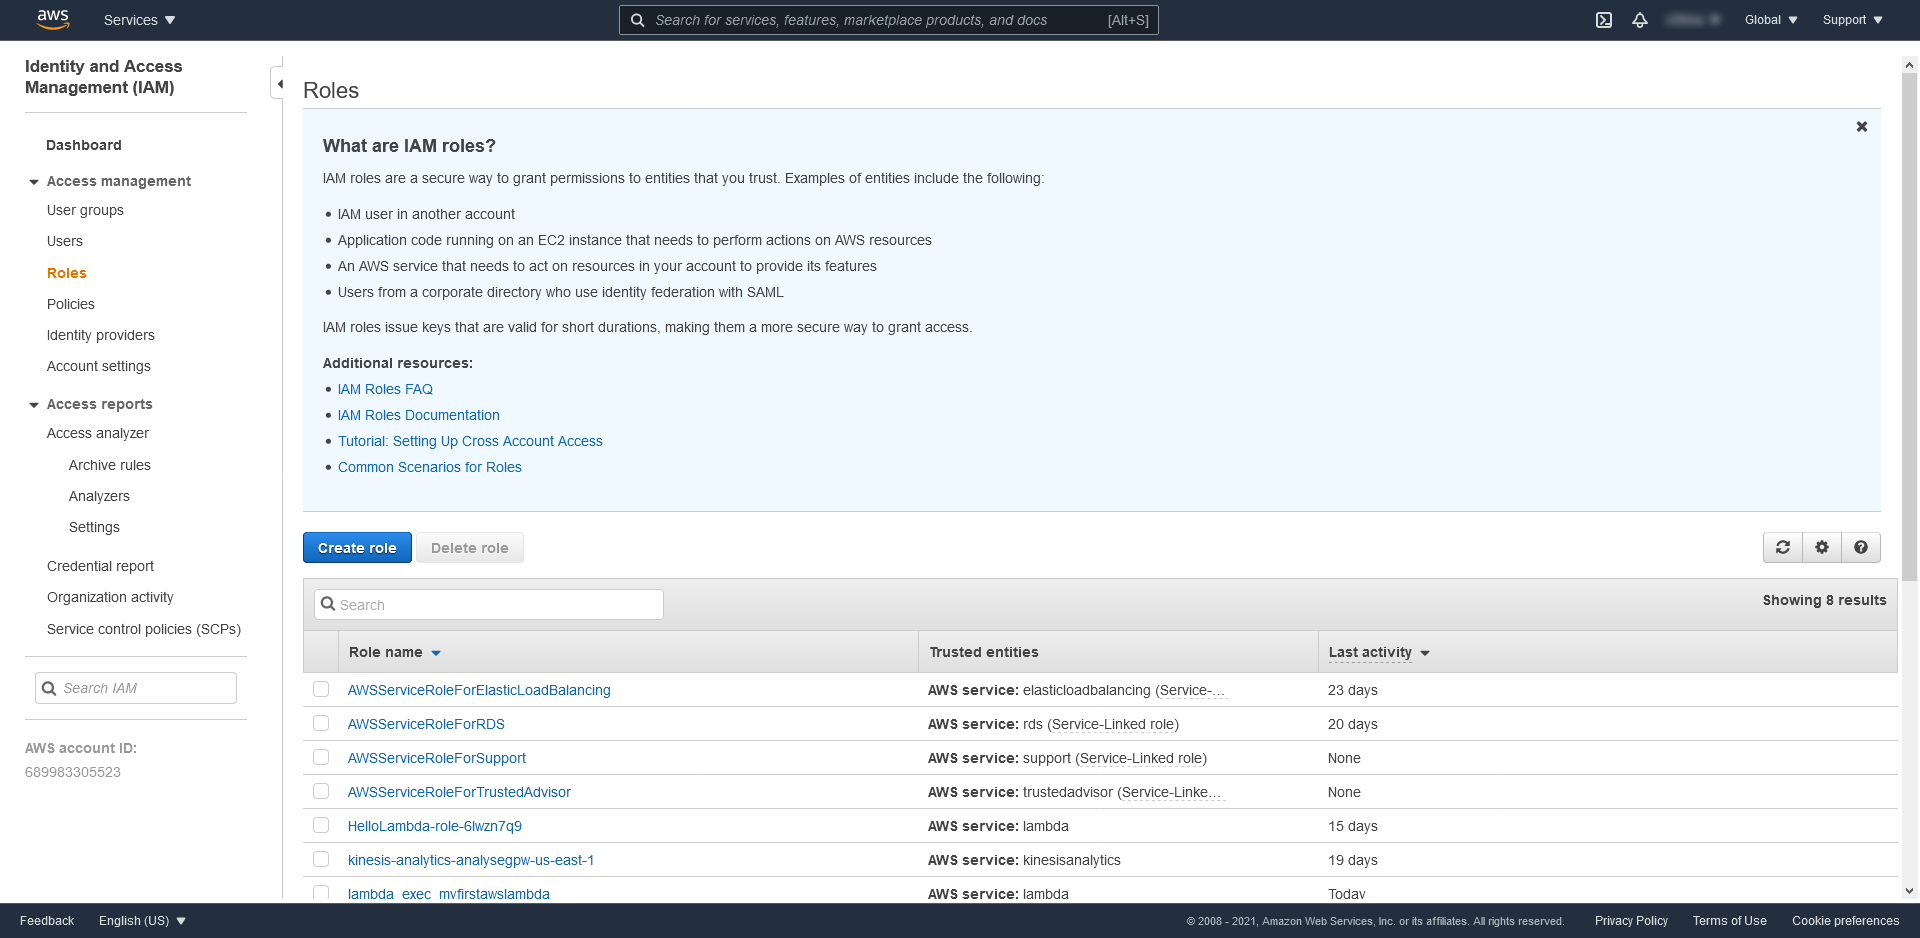The height and width of the screenshot is (938, 1920).
Task: Open the AWS home logo
Action: 52,19
